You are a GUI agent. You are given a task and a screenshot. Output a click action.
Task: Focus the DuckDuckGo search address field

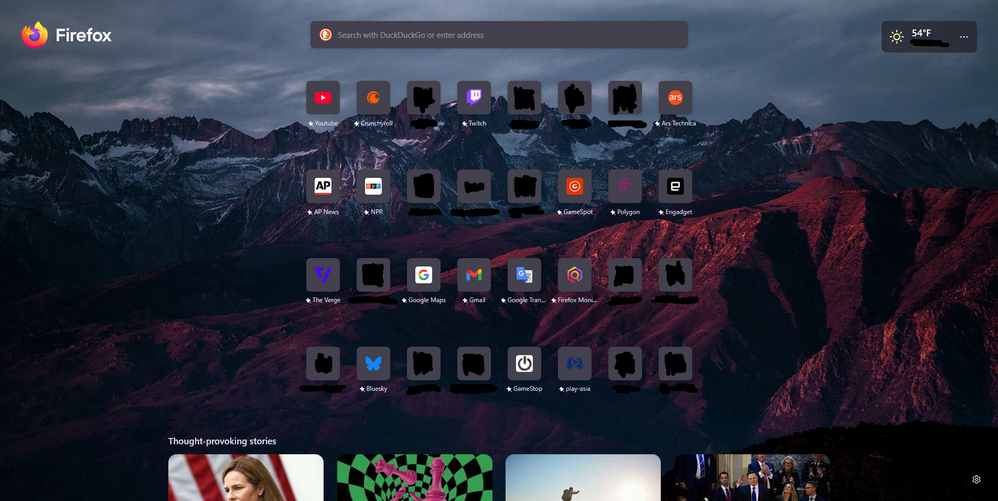click(x=499, y=34)
